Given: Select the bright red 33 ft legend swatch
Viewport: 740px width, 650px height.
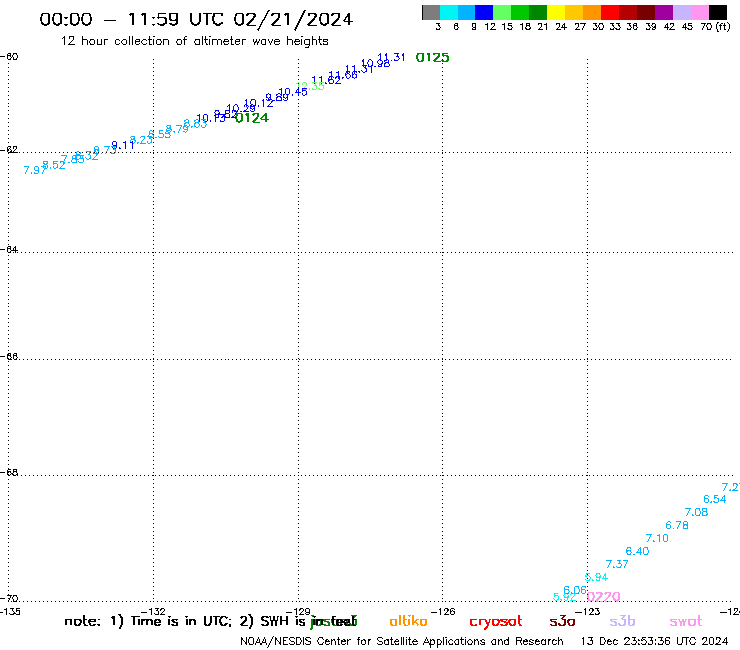Looking at the screenshot, I should point(610,12).
